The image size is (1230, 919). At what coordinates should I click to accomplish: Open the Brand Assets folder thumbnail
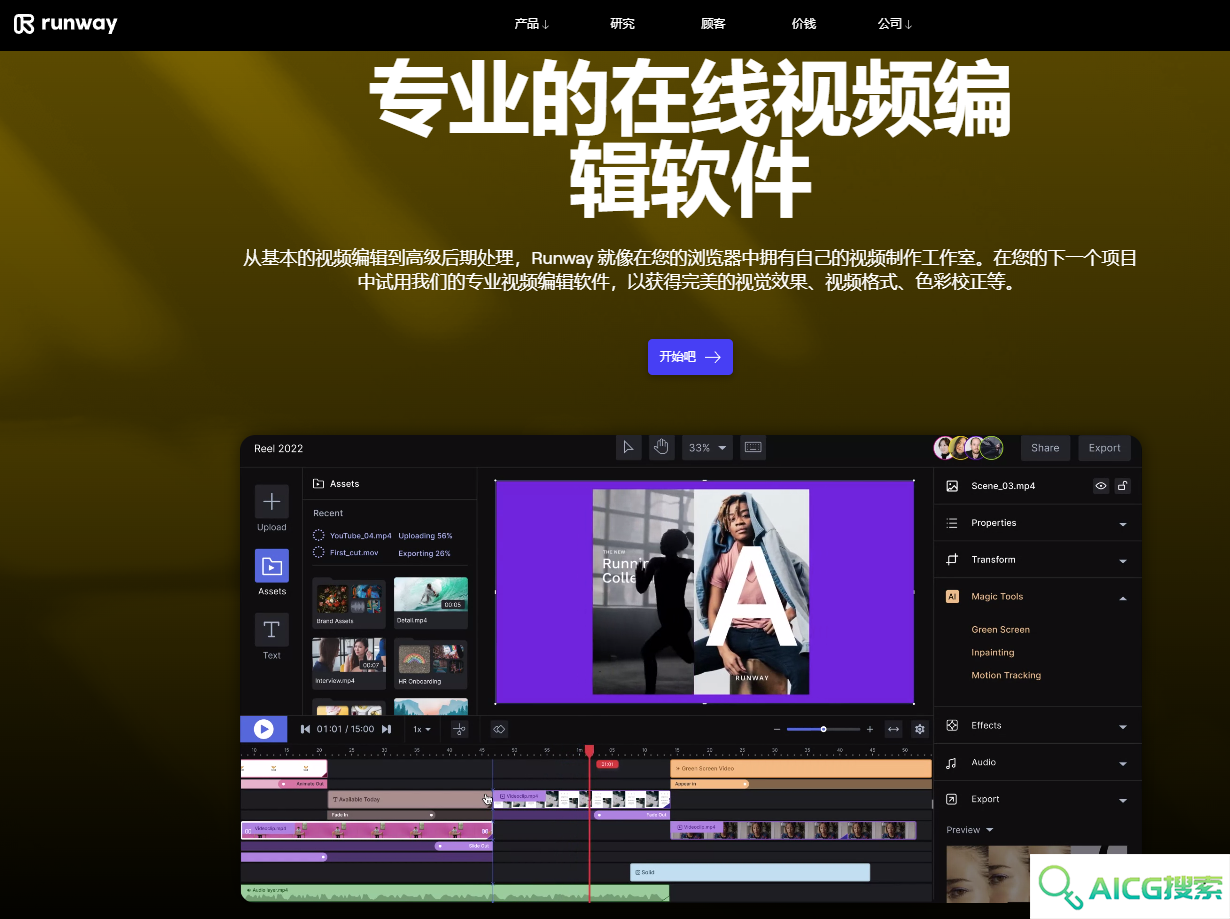click(348, 603)
